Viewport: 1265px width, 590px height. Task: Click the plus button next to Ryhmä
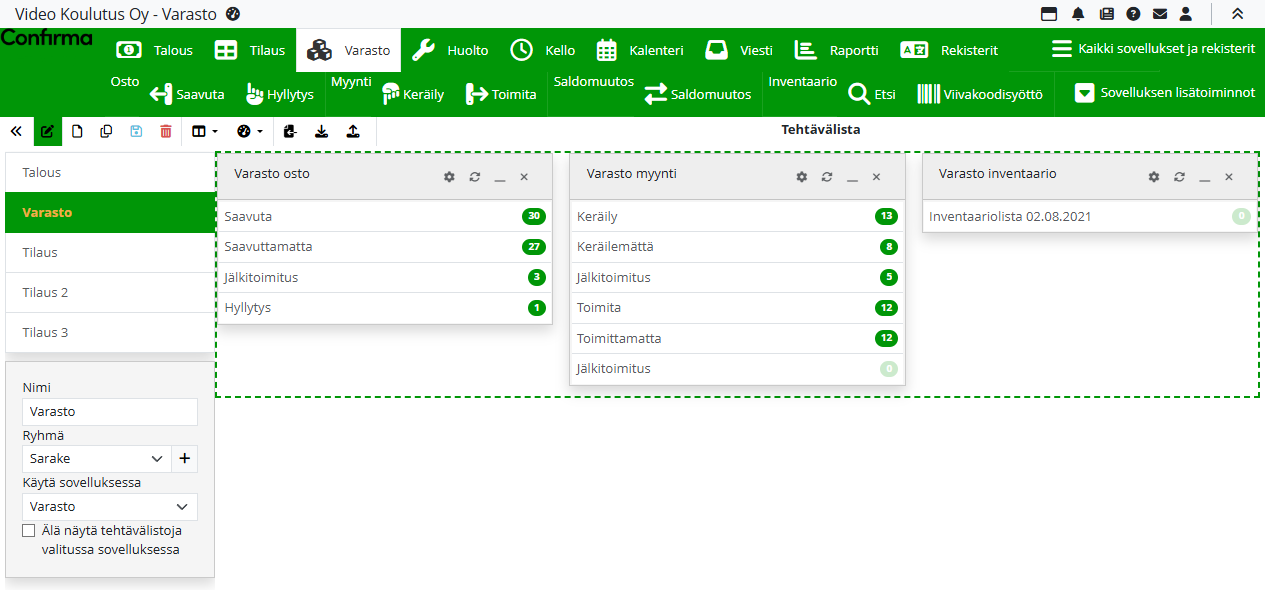185,459
